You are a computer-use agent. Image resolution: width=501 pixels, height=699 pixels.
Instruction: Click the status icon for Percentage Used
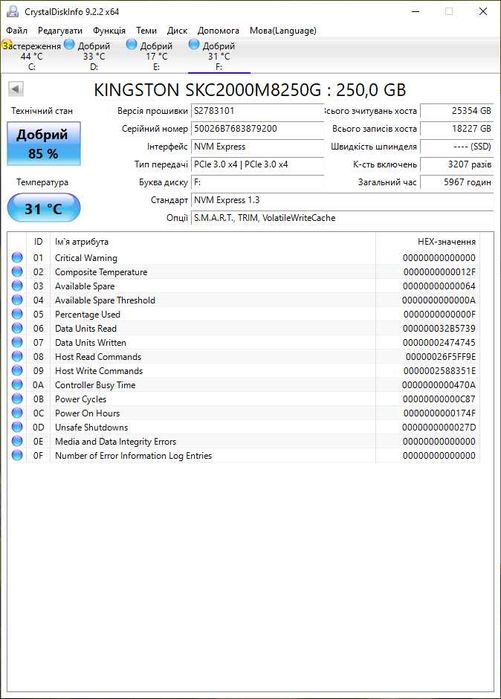(x=17, y=314)
